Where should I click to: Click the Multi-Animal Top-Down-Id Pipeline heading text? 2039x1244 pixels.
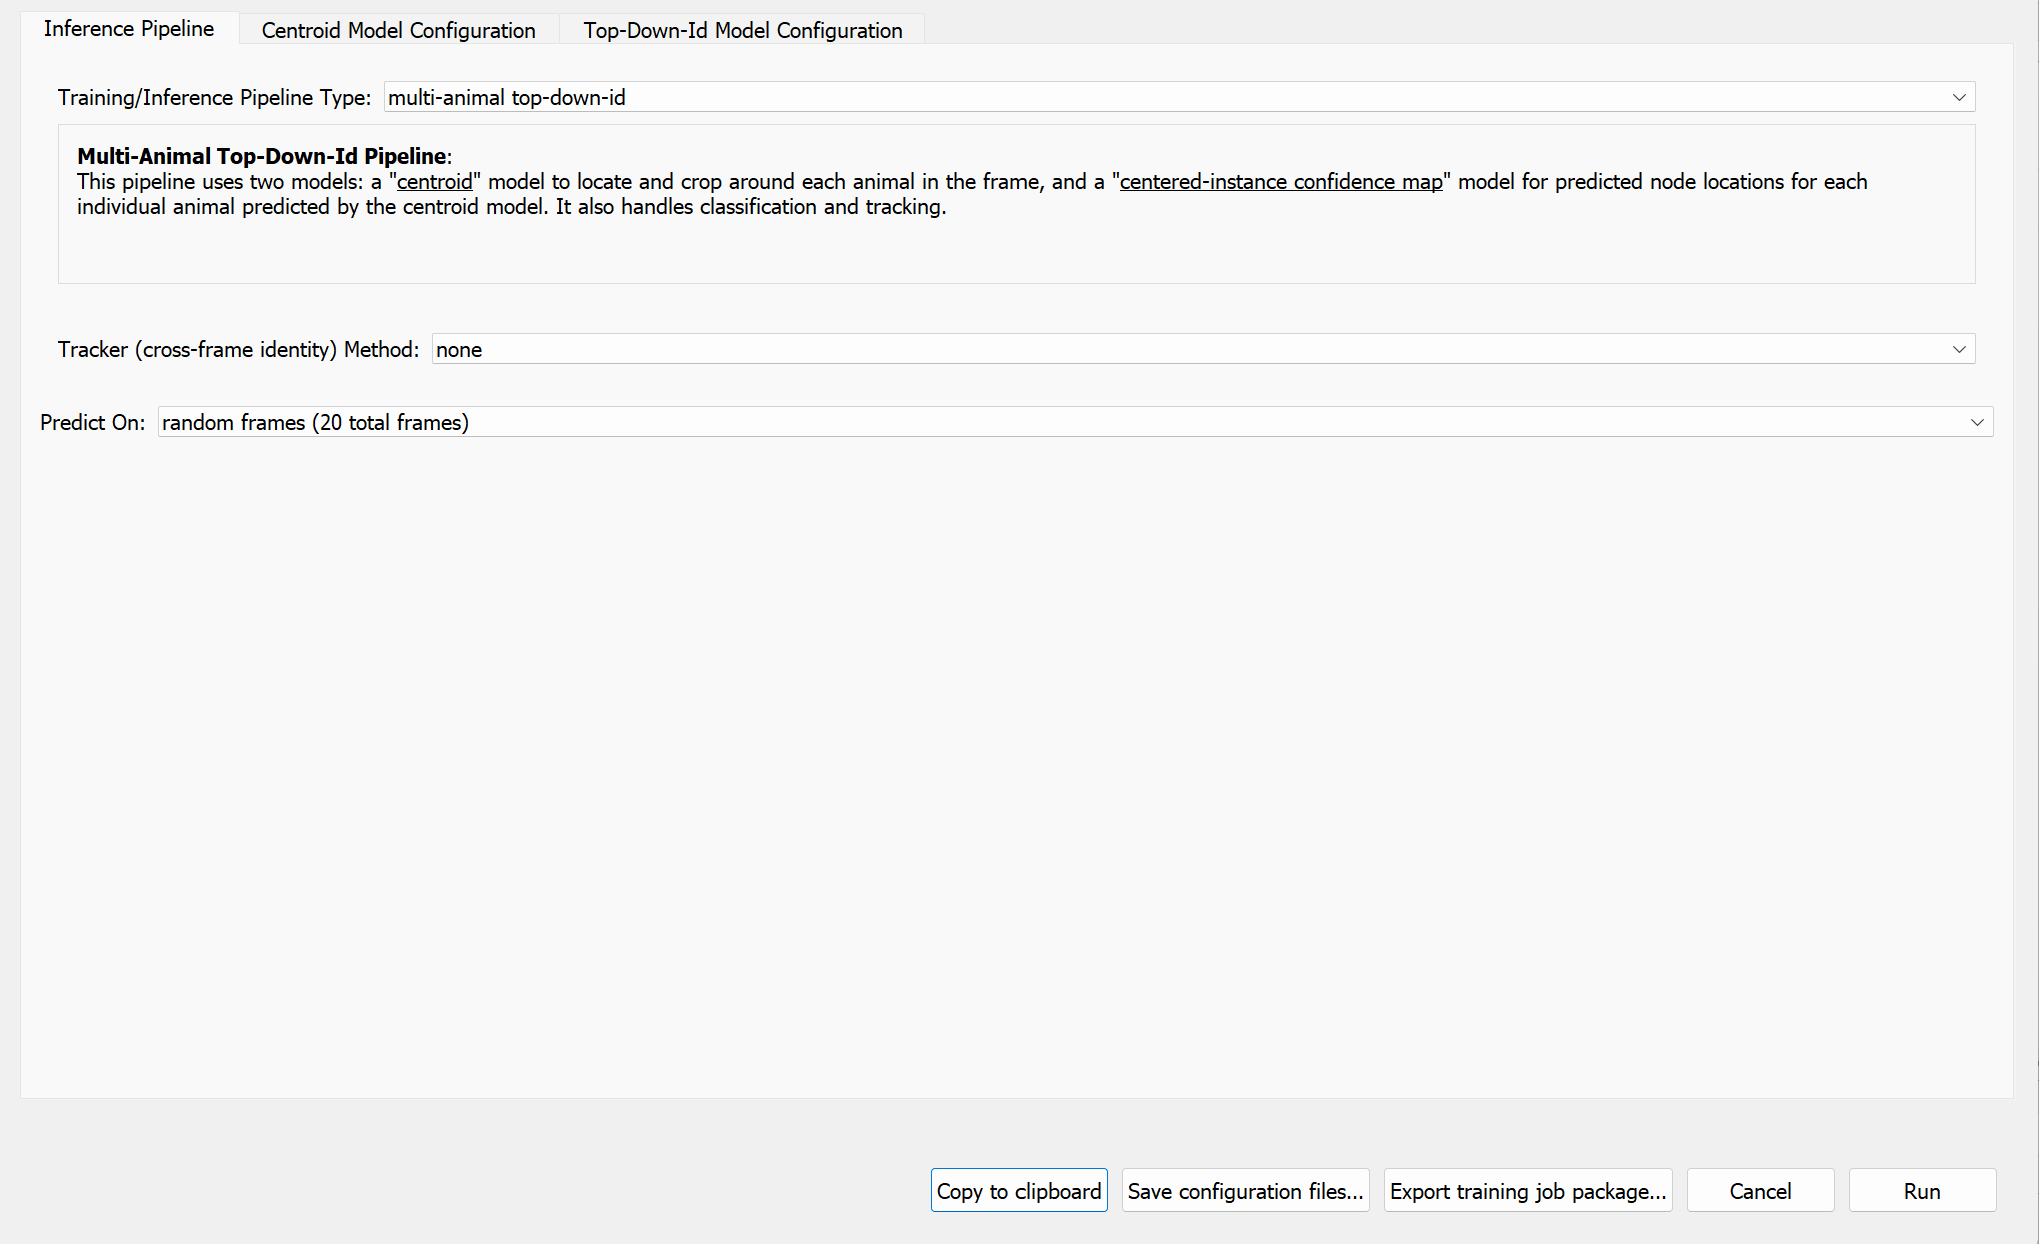click(x=262, y=156)
